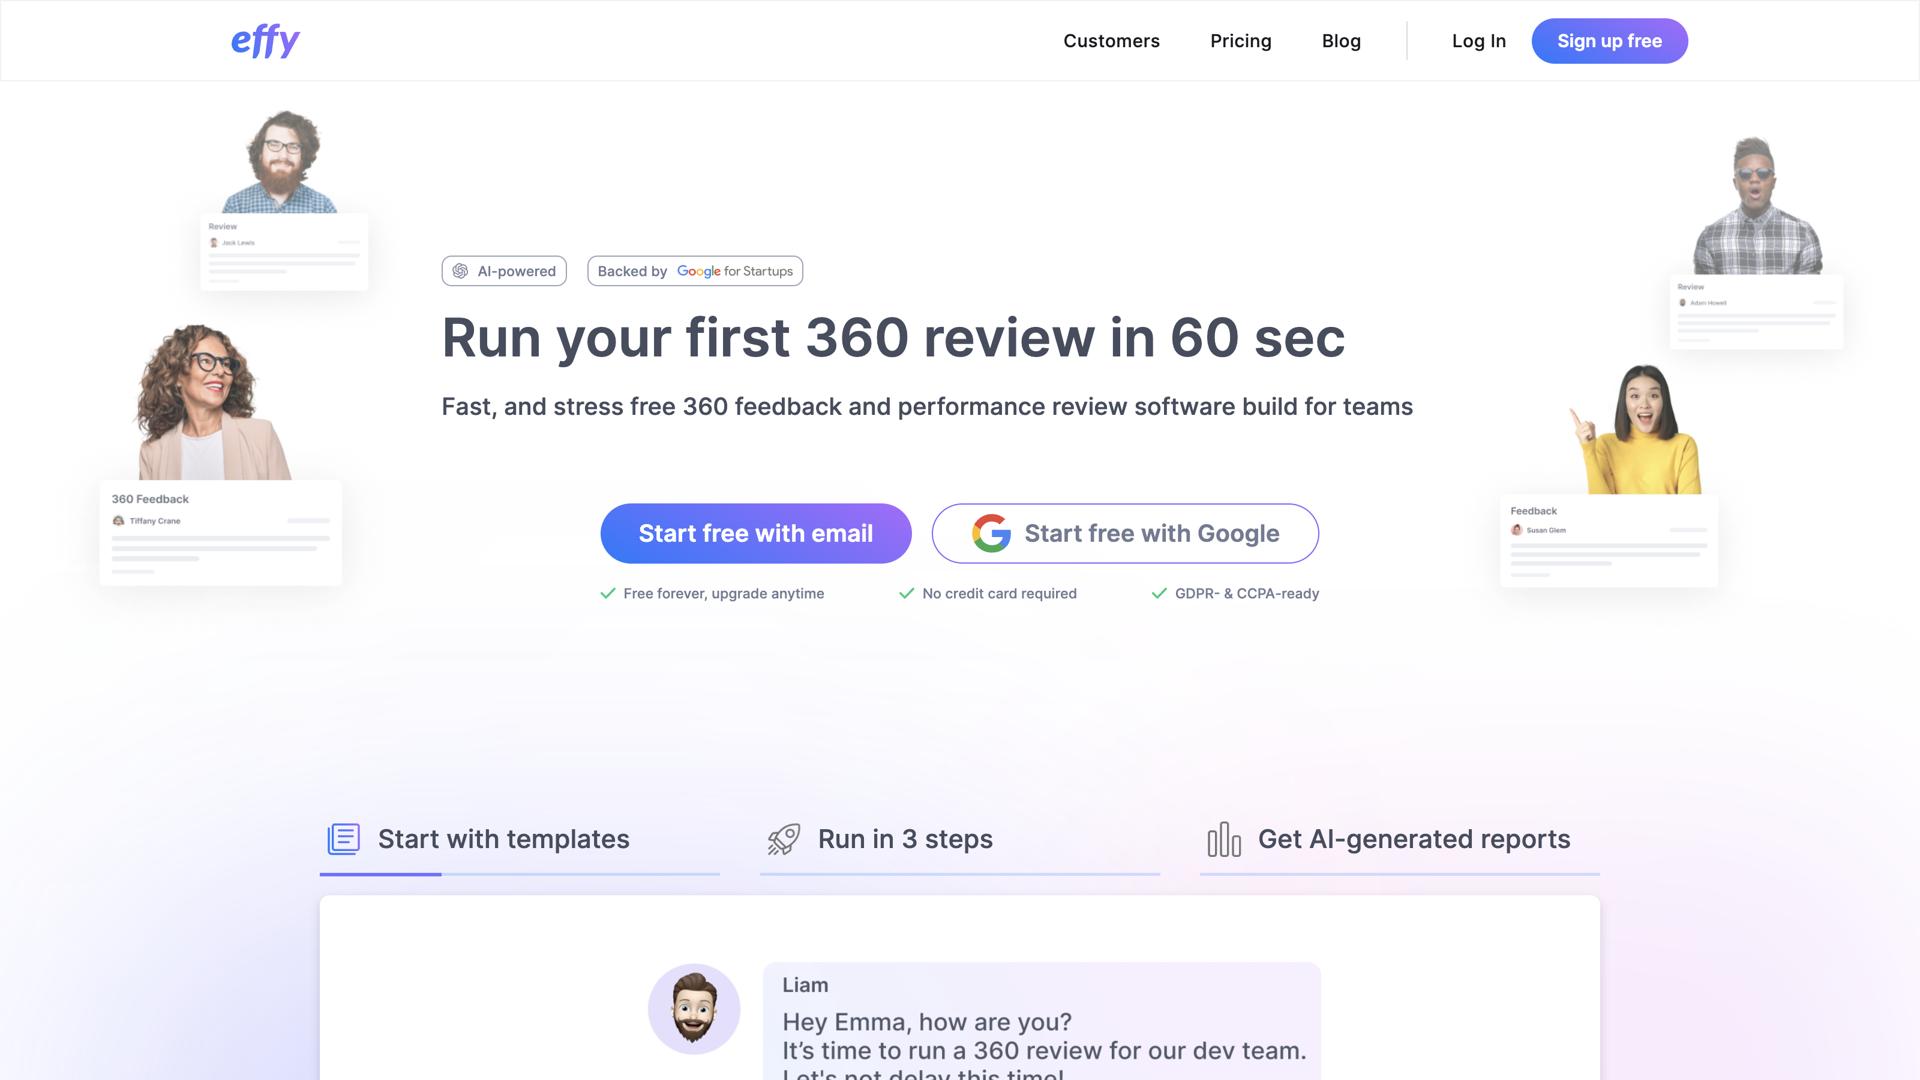
Task: Click the rocket icon
Action: coord(784,839)
